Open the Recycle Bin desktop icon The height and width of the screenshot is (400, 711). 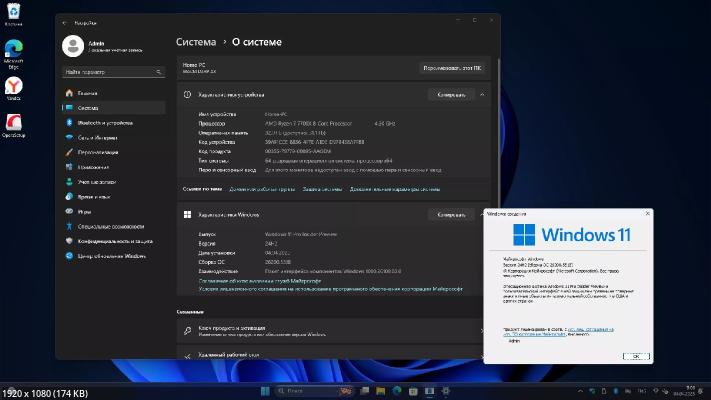coord(14,14)
